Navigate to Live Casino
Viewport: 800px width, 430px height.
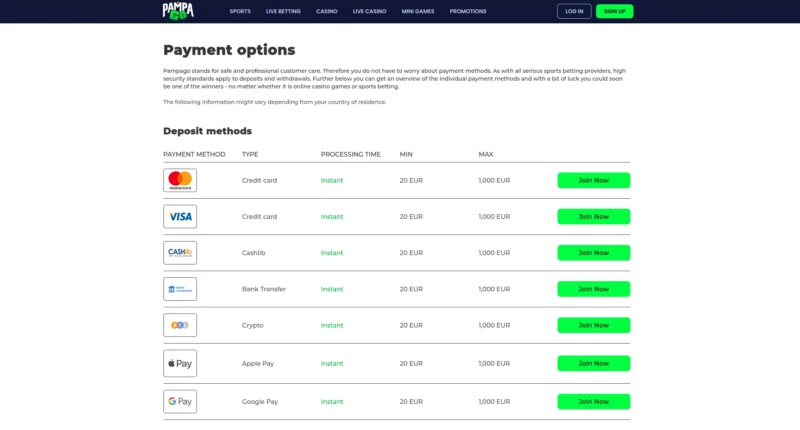pos(369,11)
